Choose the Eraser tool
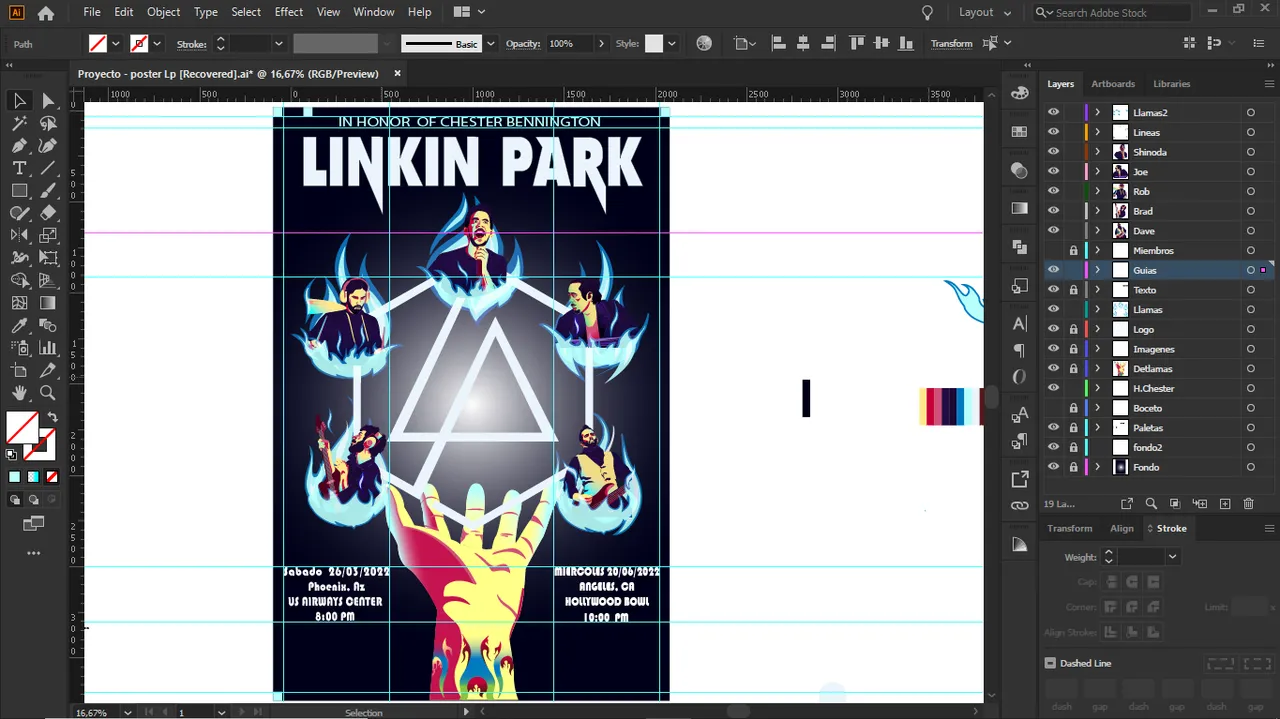The image size is (1280, 719). click(x=48, y=213)
